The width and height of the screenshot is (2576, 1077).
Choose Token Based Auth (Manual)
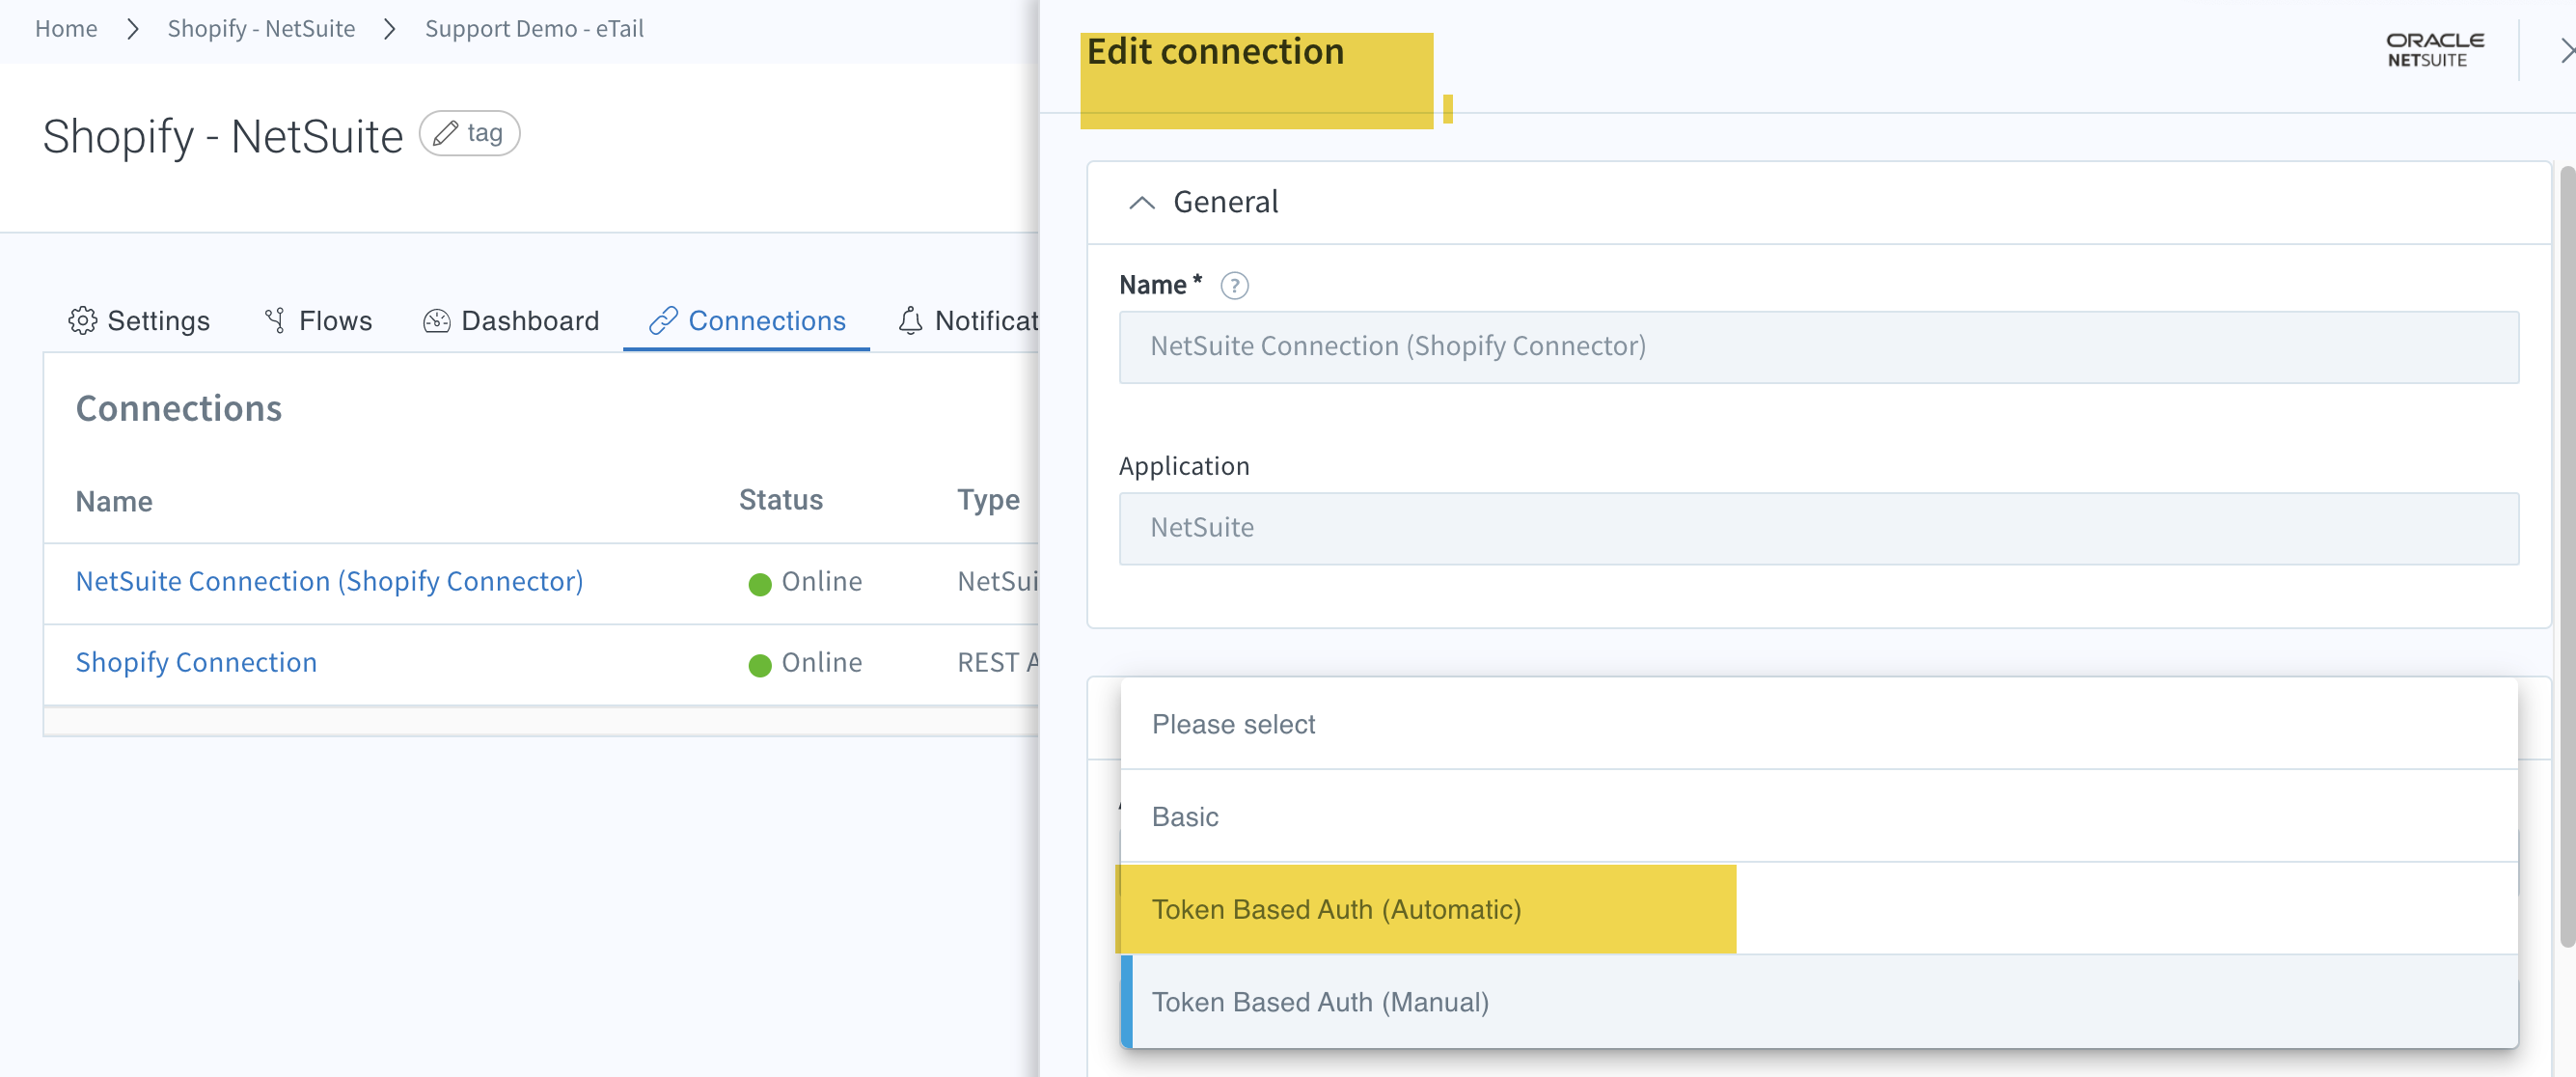pyautogui.click(x=1818, y=1002)
